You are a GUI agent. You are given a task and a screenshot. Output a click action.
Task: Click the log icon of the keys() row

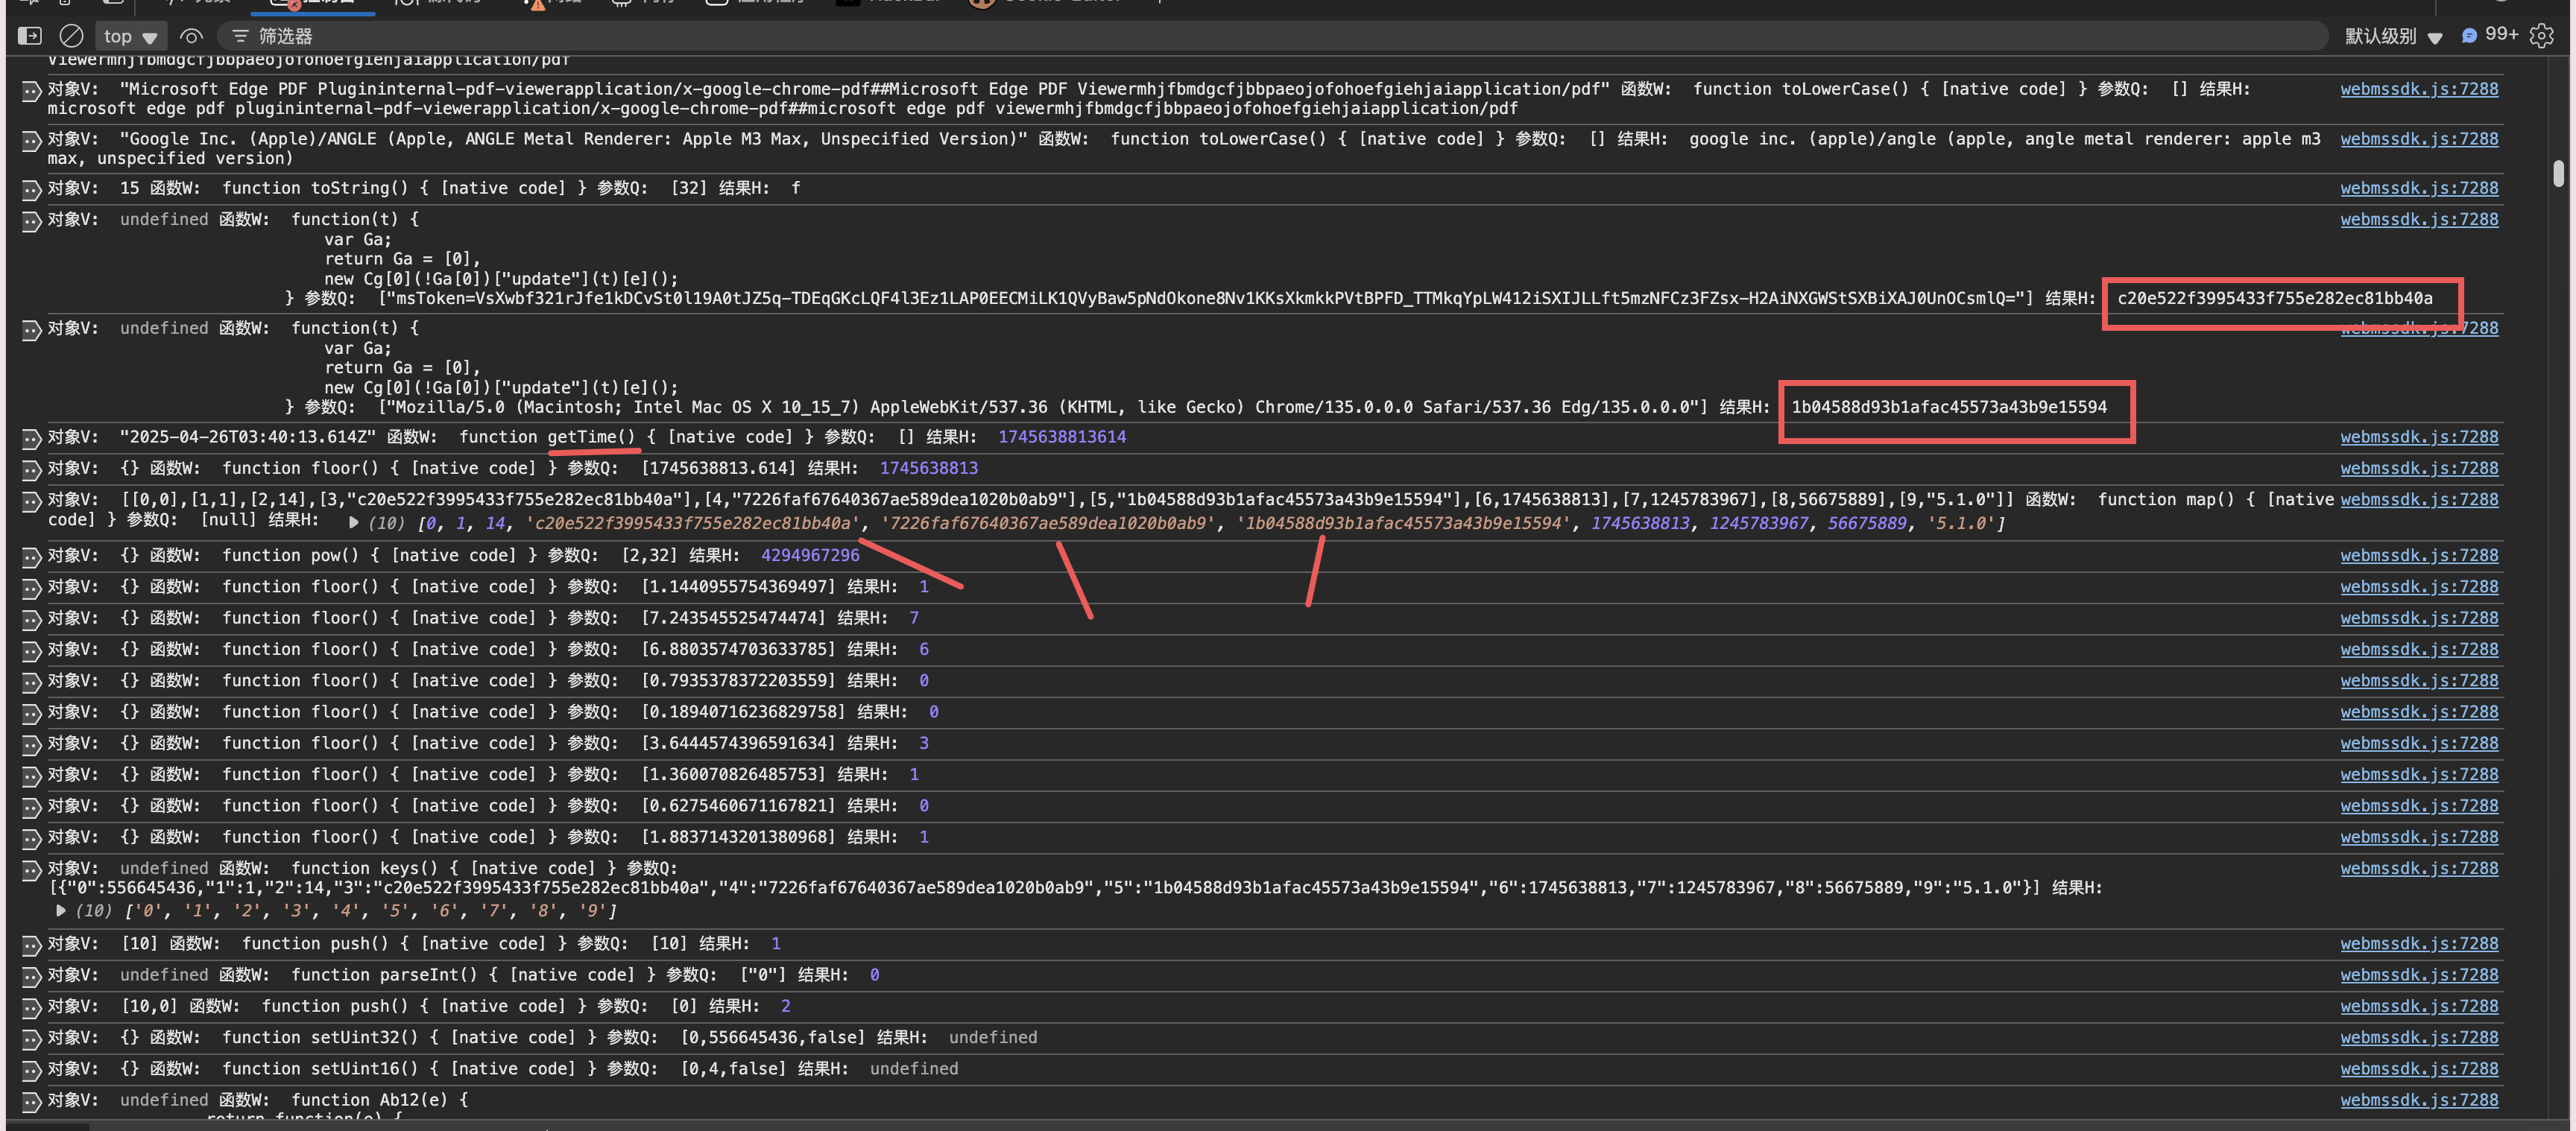point(31,870)
